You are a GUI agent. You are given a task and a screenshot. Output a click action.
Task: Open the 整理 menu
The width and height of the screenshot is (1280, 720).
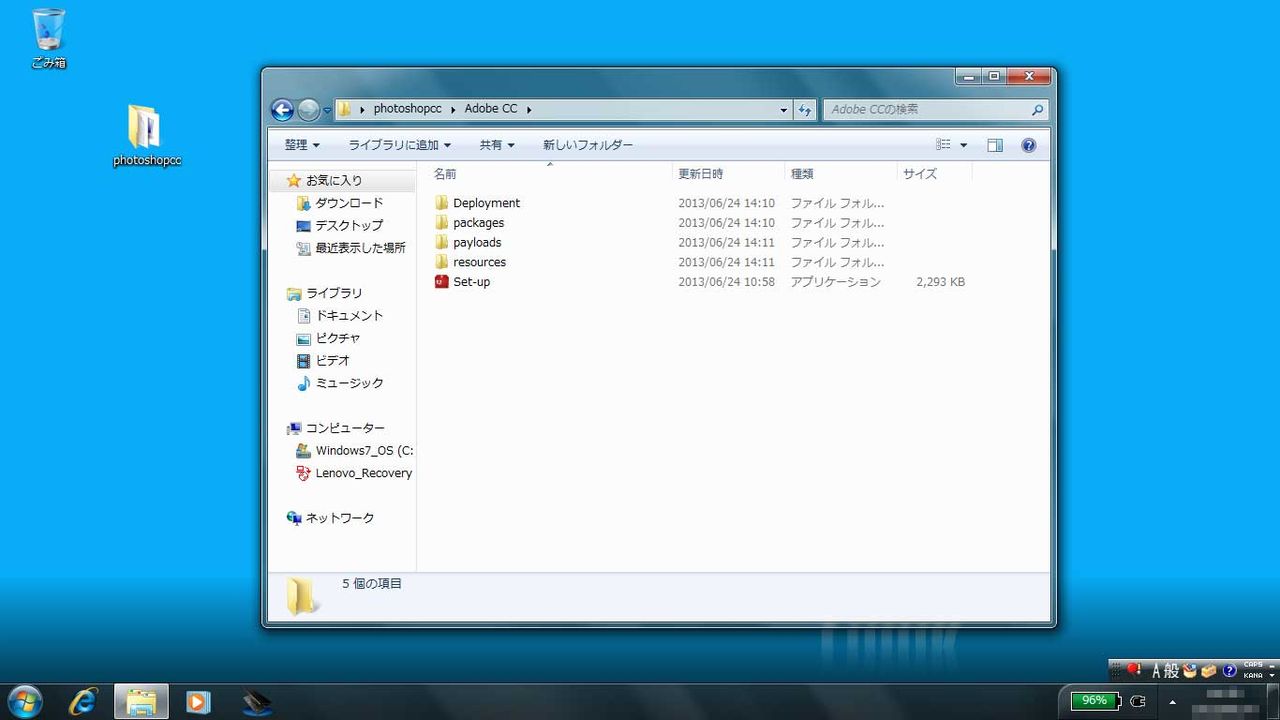[302, 145]
